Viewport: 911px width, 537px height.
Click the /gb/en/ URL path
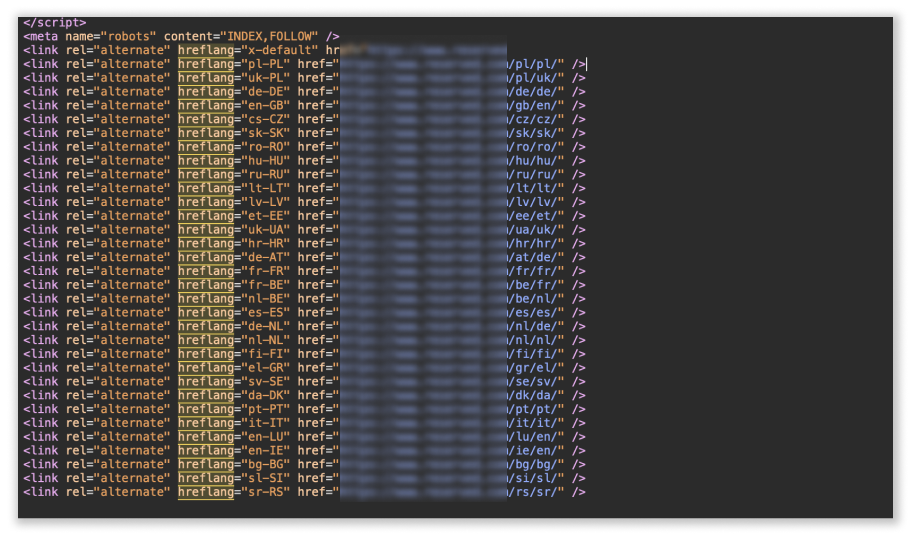[533, 106]
